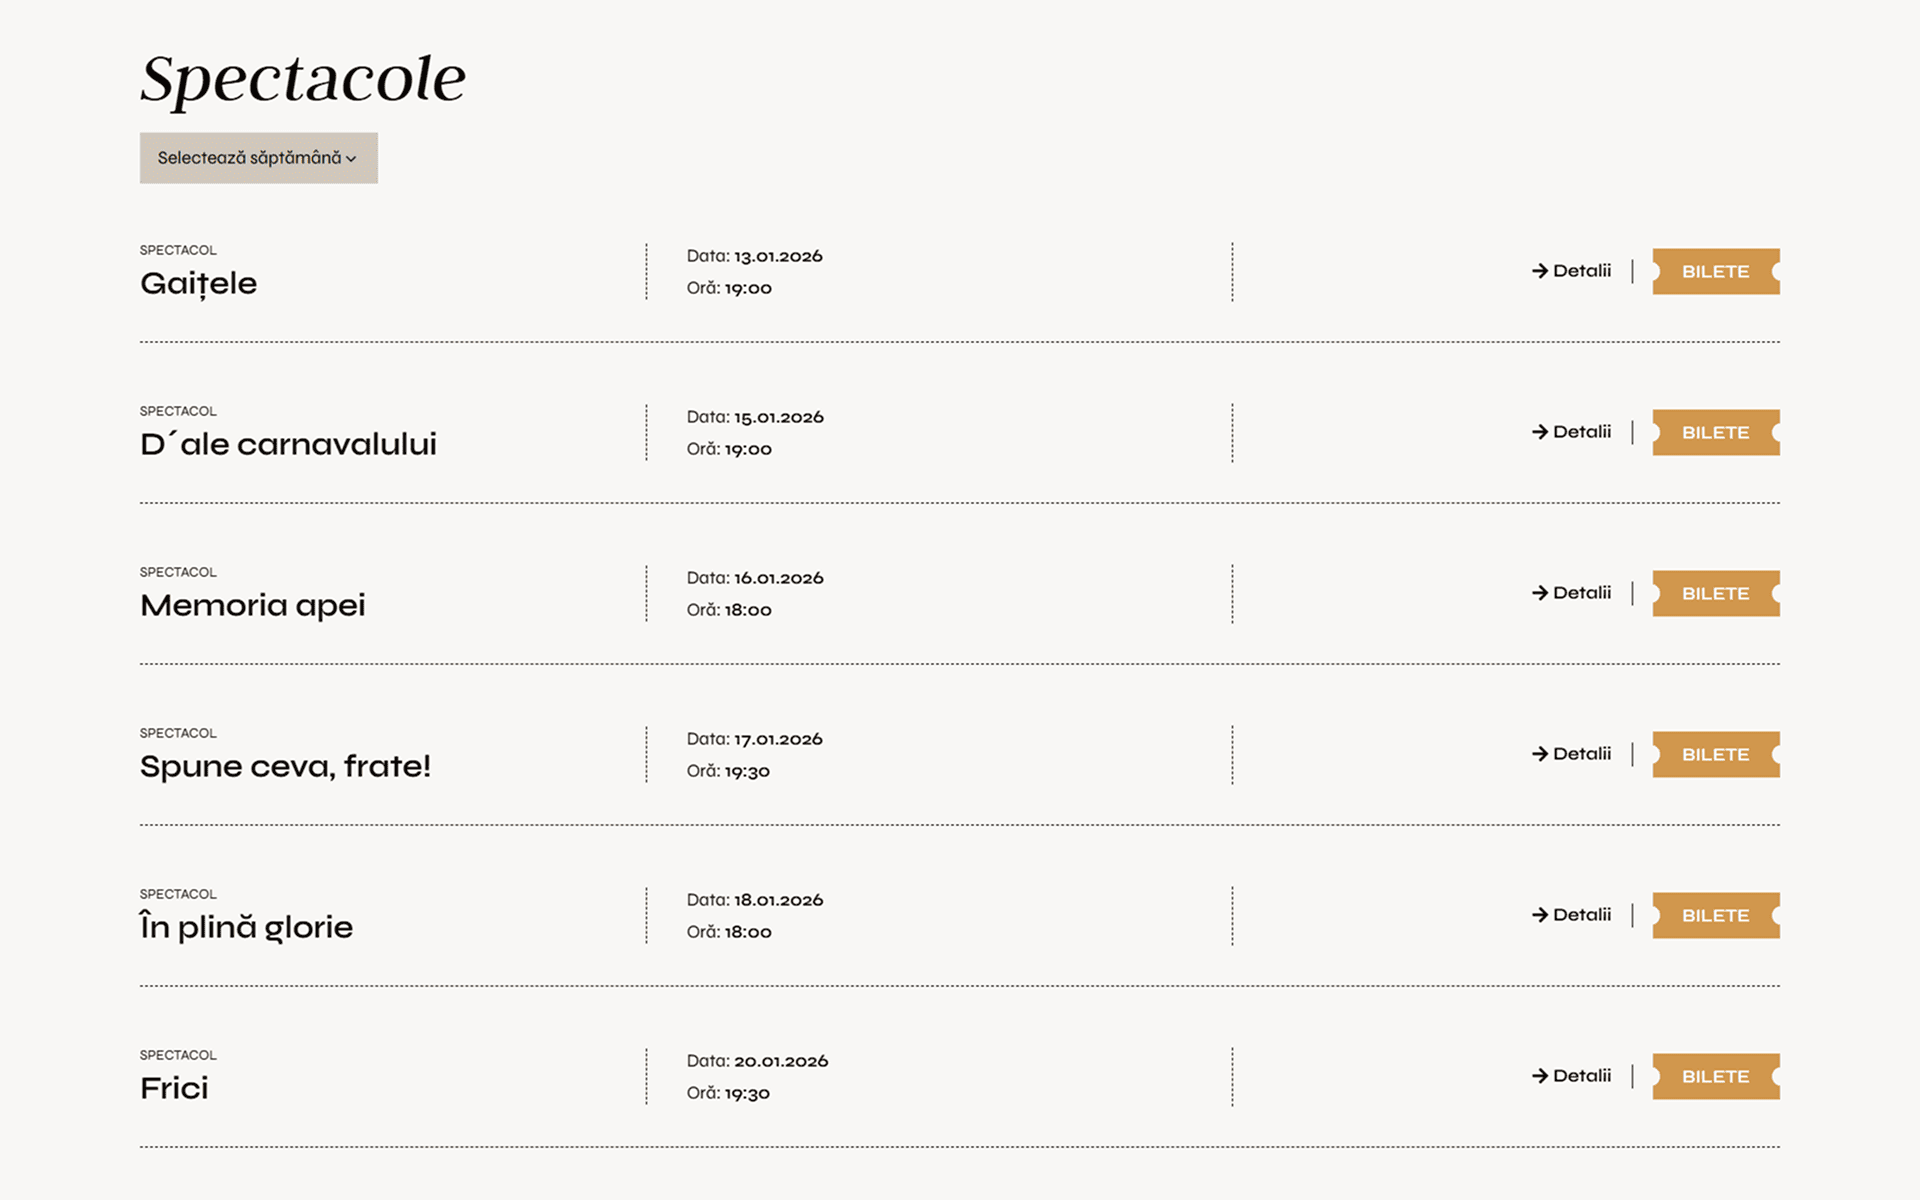Open tickets for În plină glorie
The height and width of the screenshot is (1200, 1920).
pos(1715,916)
